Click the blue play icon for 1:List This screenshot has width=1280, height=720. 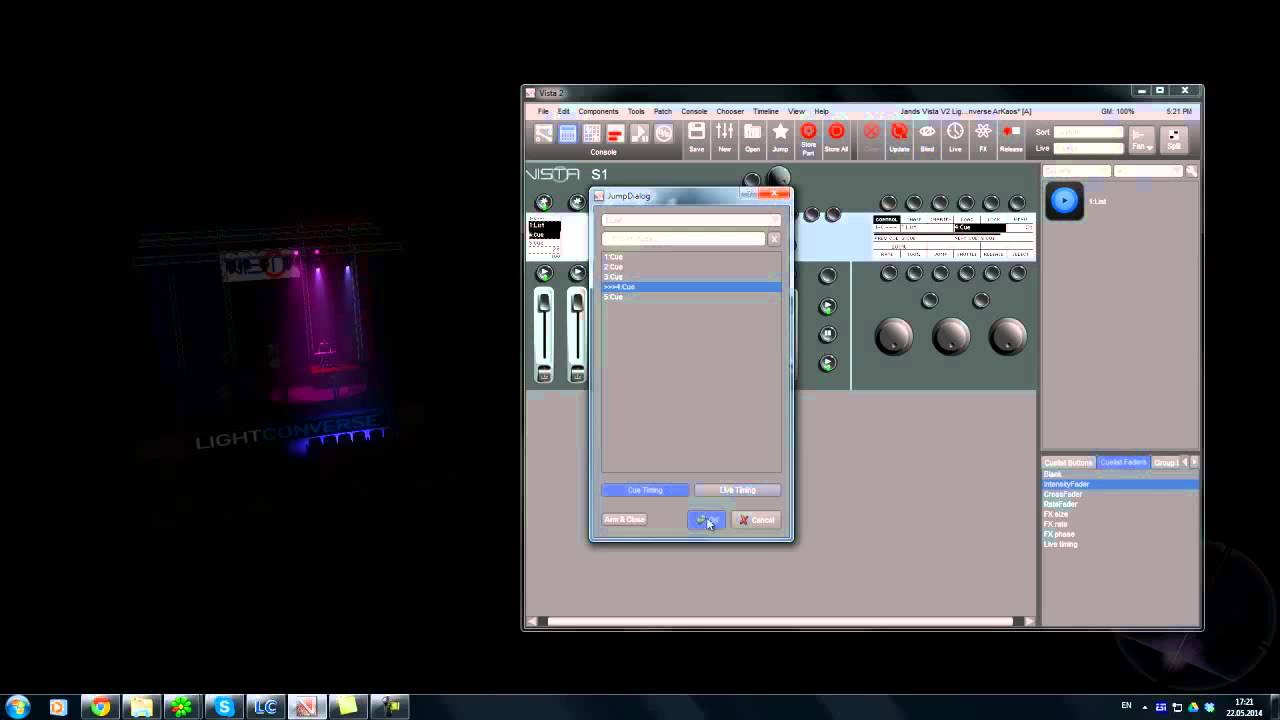click(1064, 201)
